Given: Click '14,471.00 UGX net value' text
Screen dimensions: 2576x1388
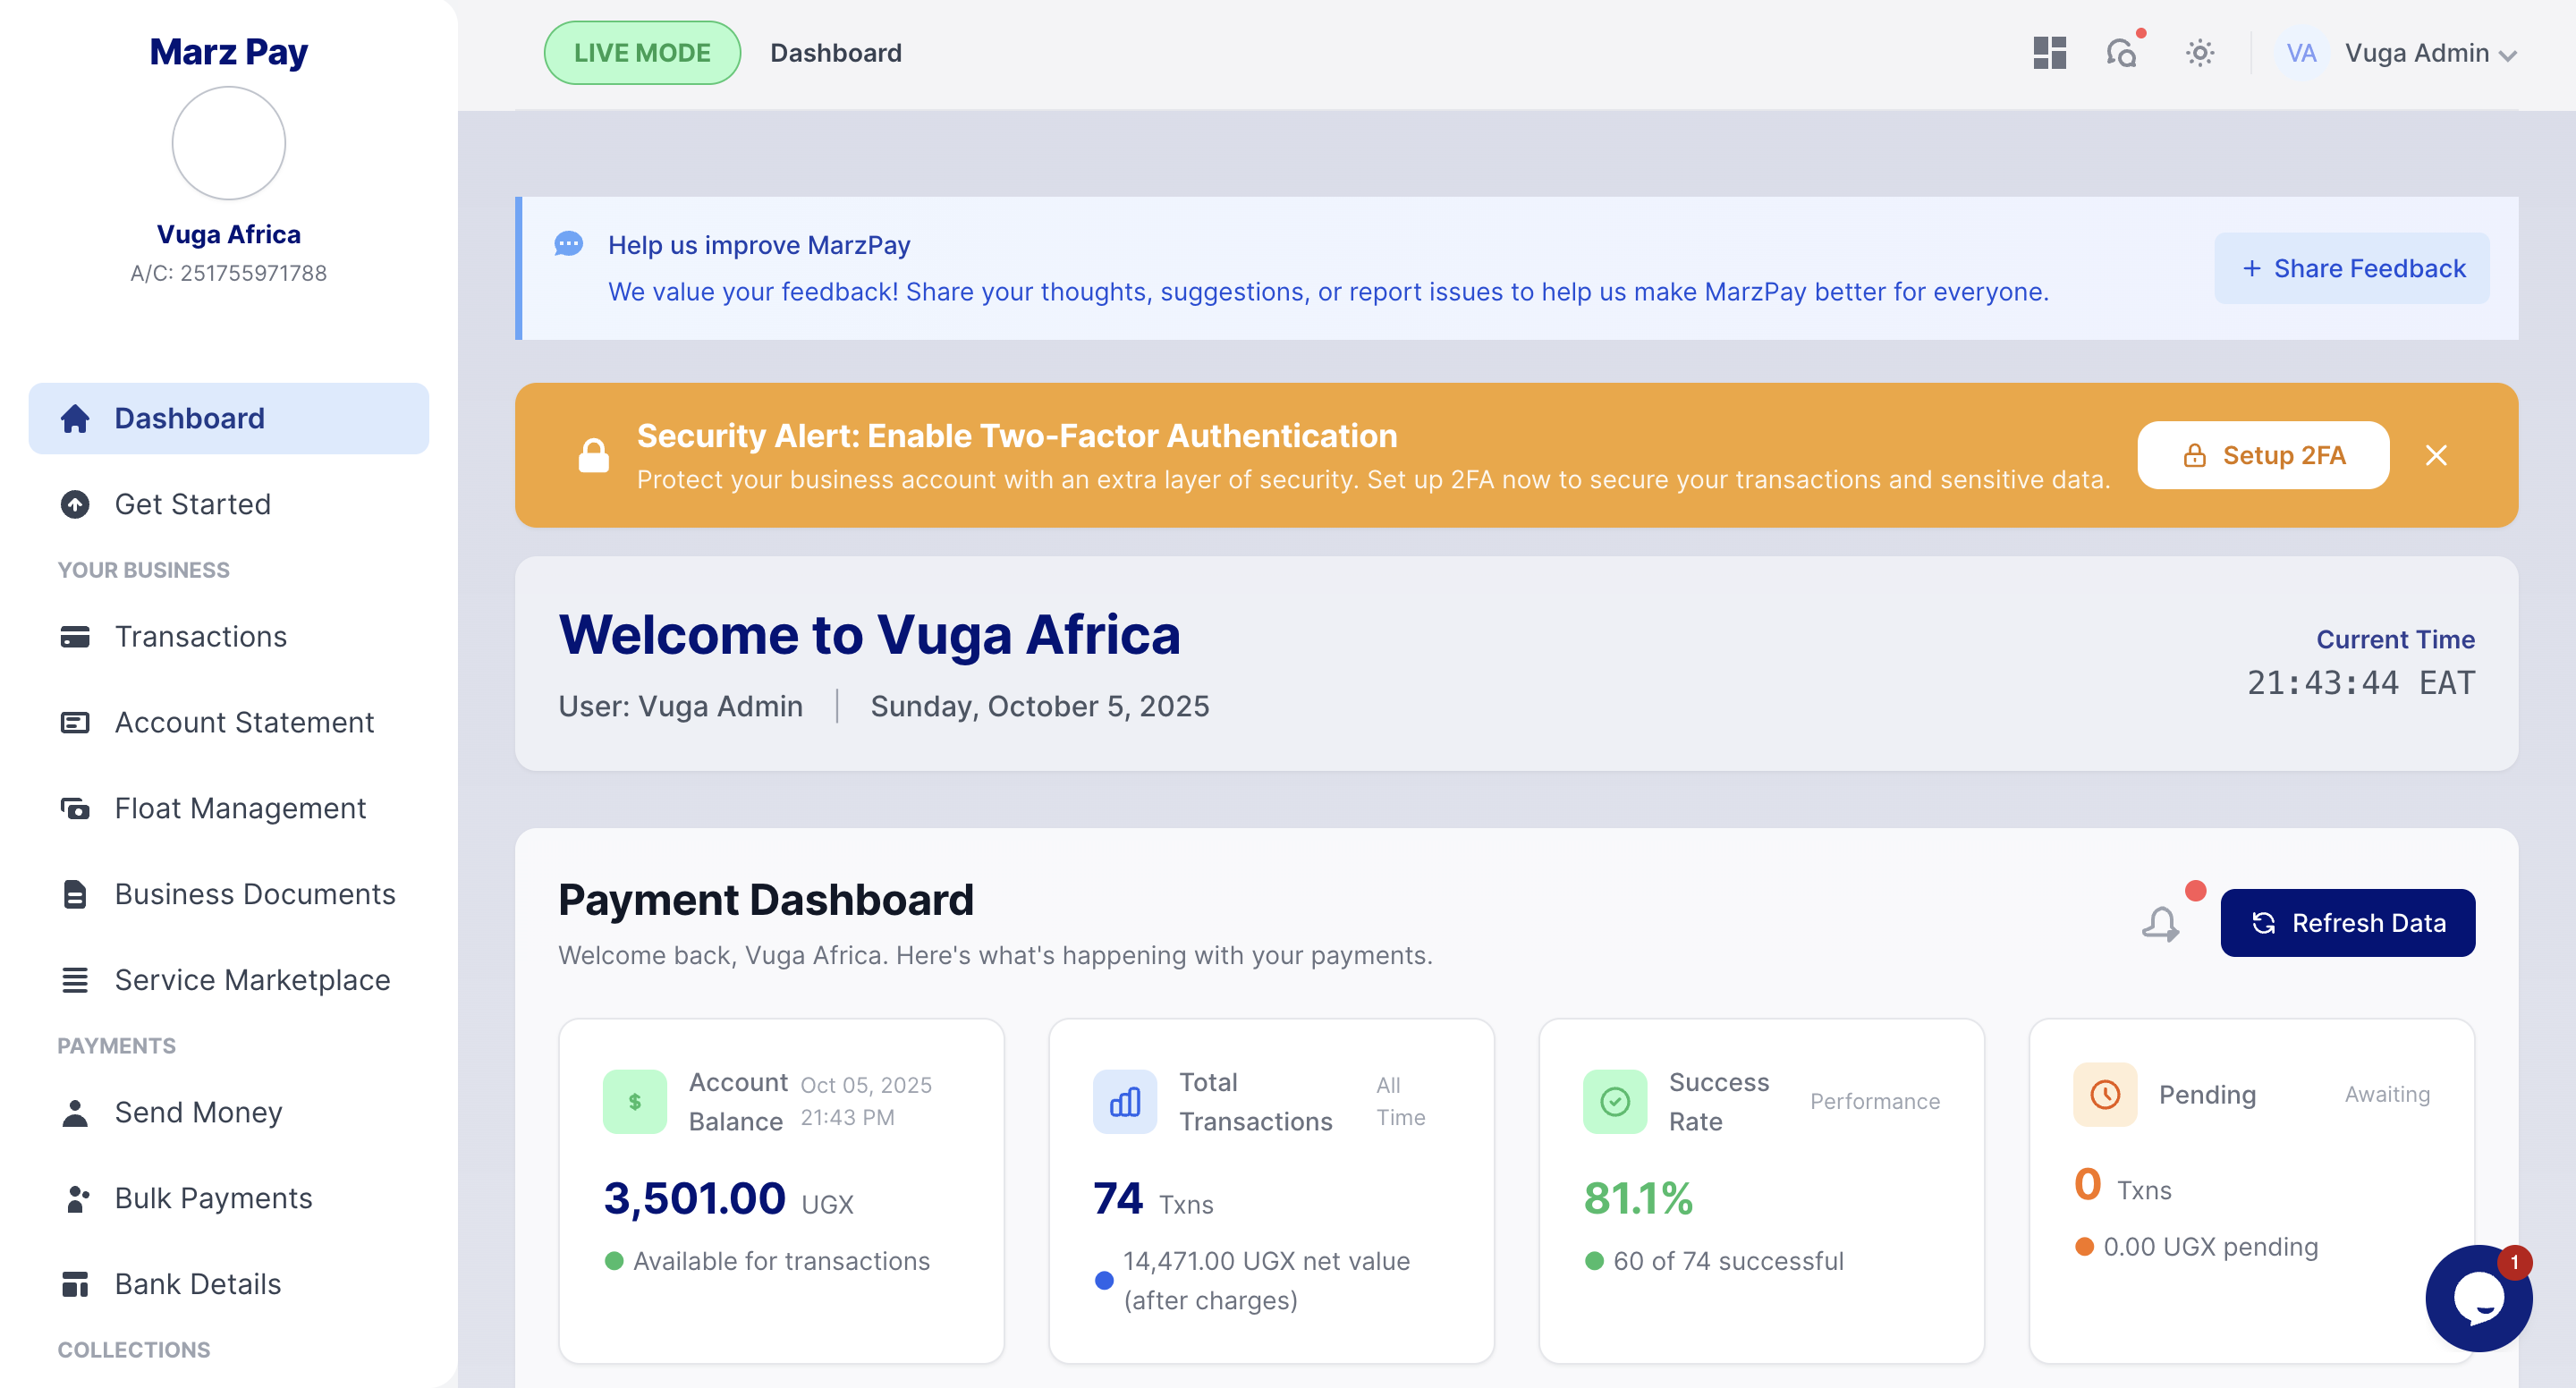Looking at the screenshot, I should tap(1266, 1261).
